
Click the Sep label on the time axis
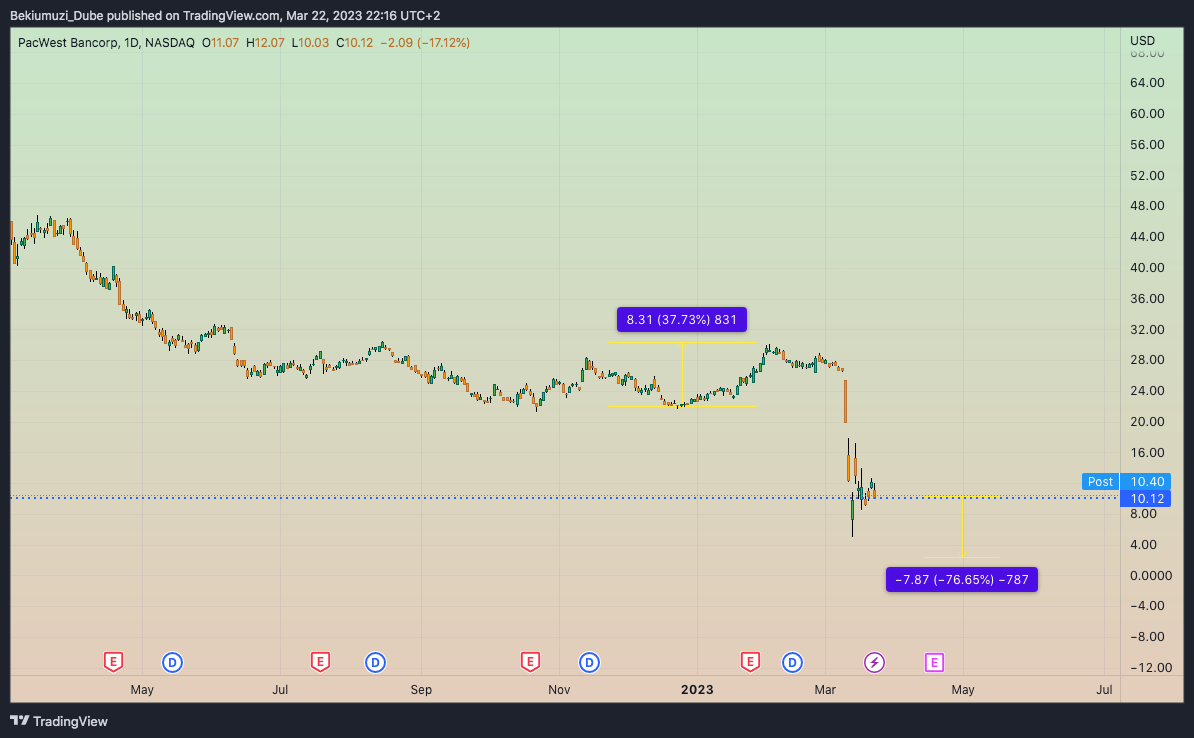(421, 689)
